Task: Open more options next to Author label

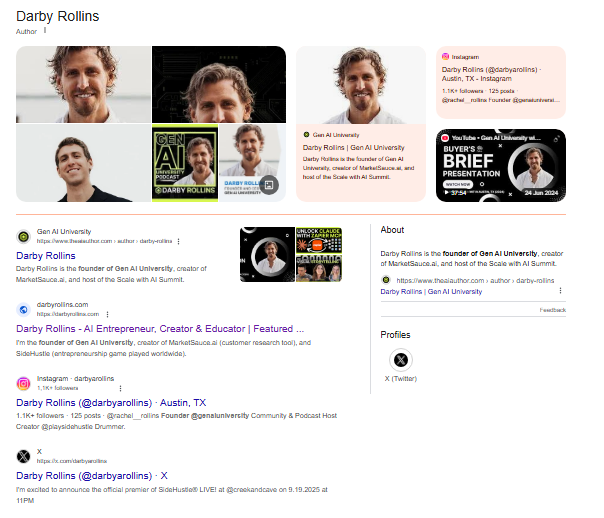Action: click(45, 30)
